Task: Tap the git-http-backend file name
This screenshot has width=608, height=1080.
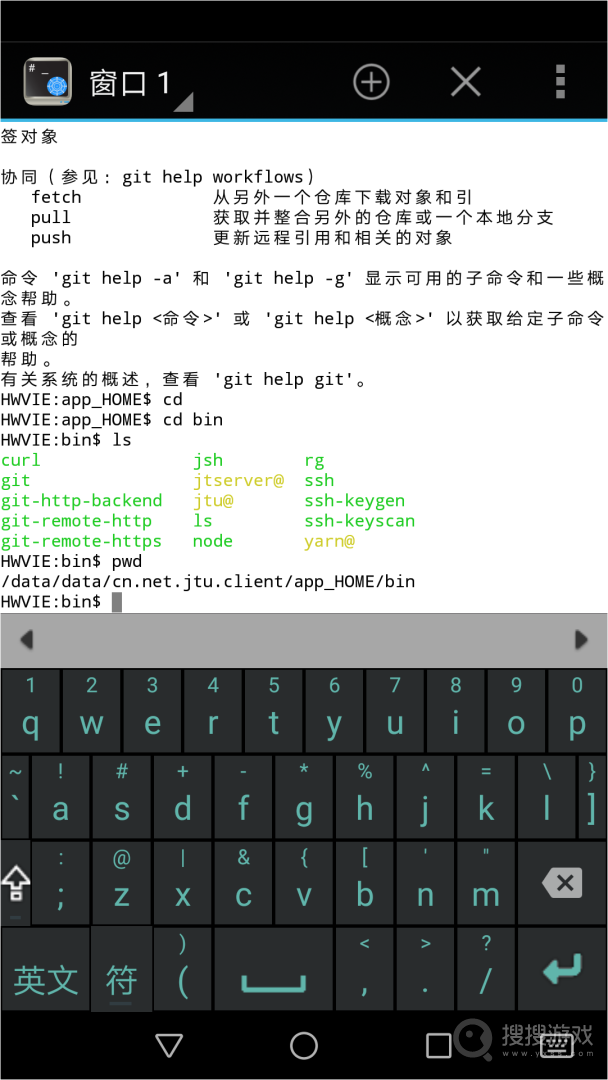Action: click(x=81, y=501)
